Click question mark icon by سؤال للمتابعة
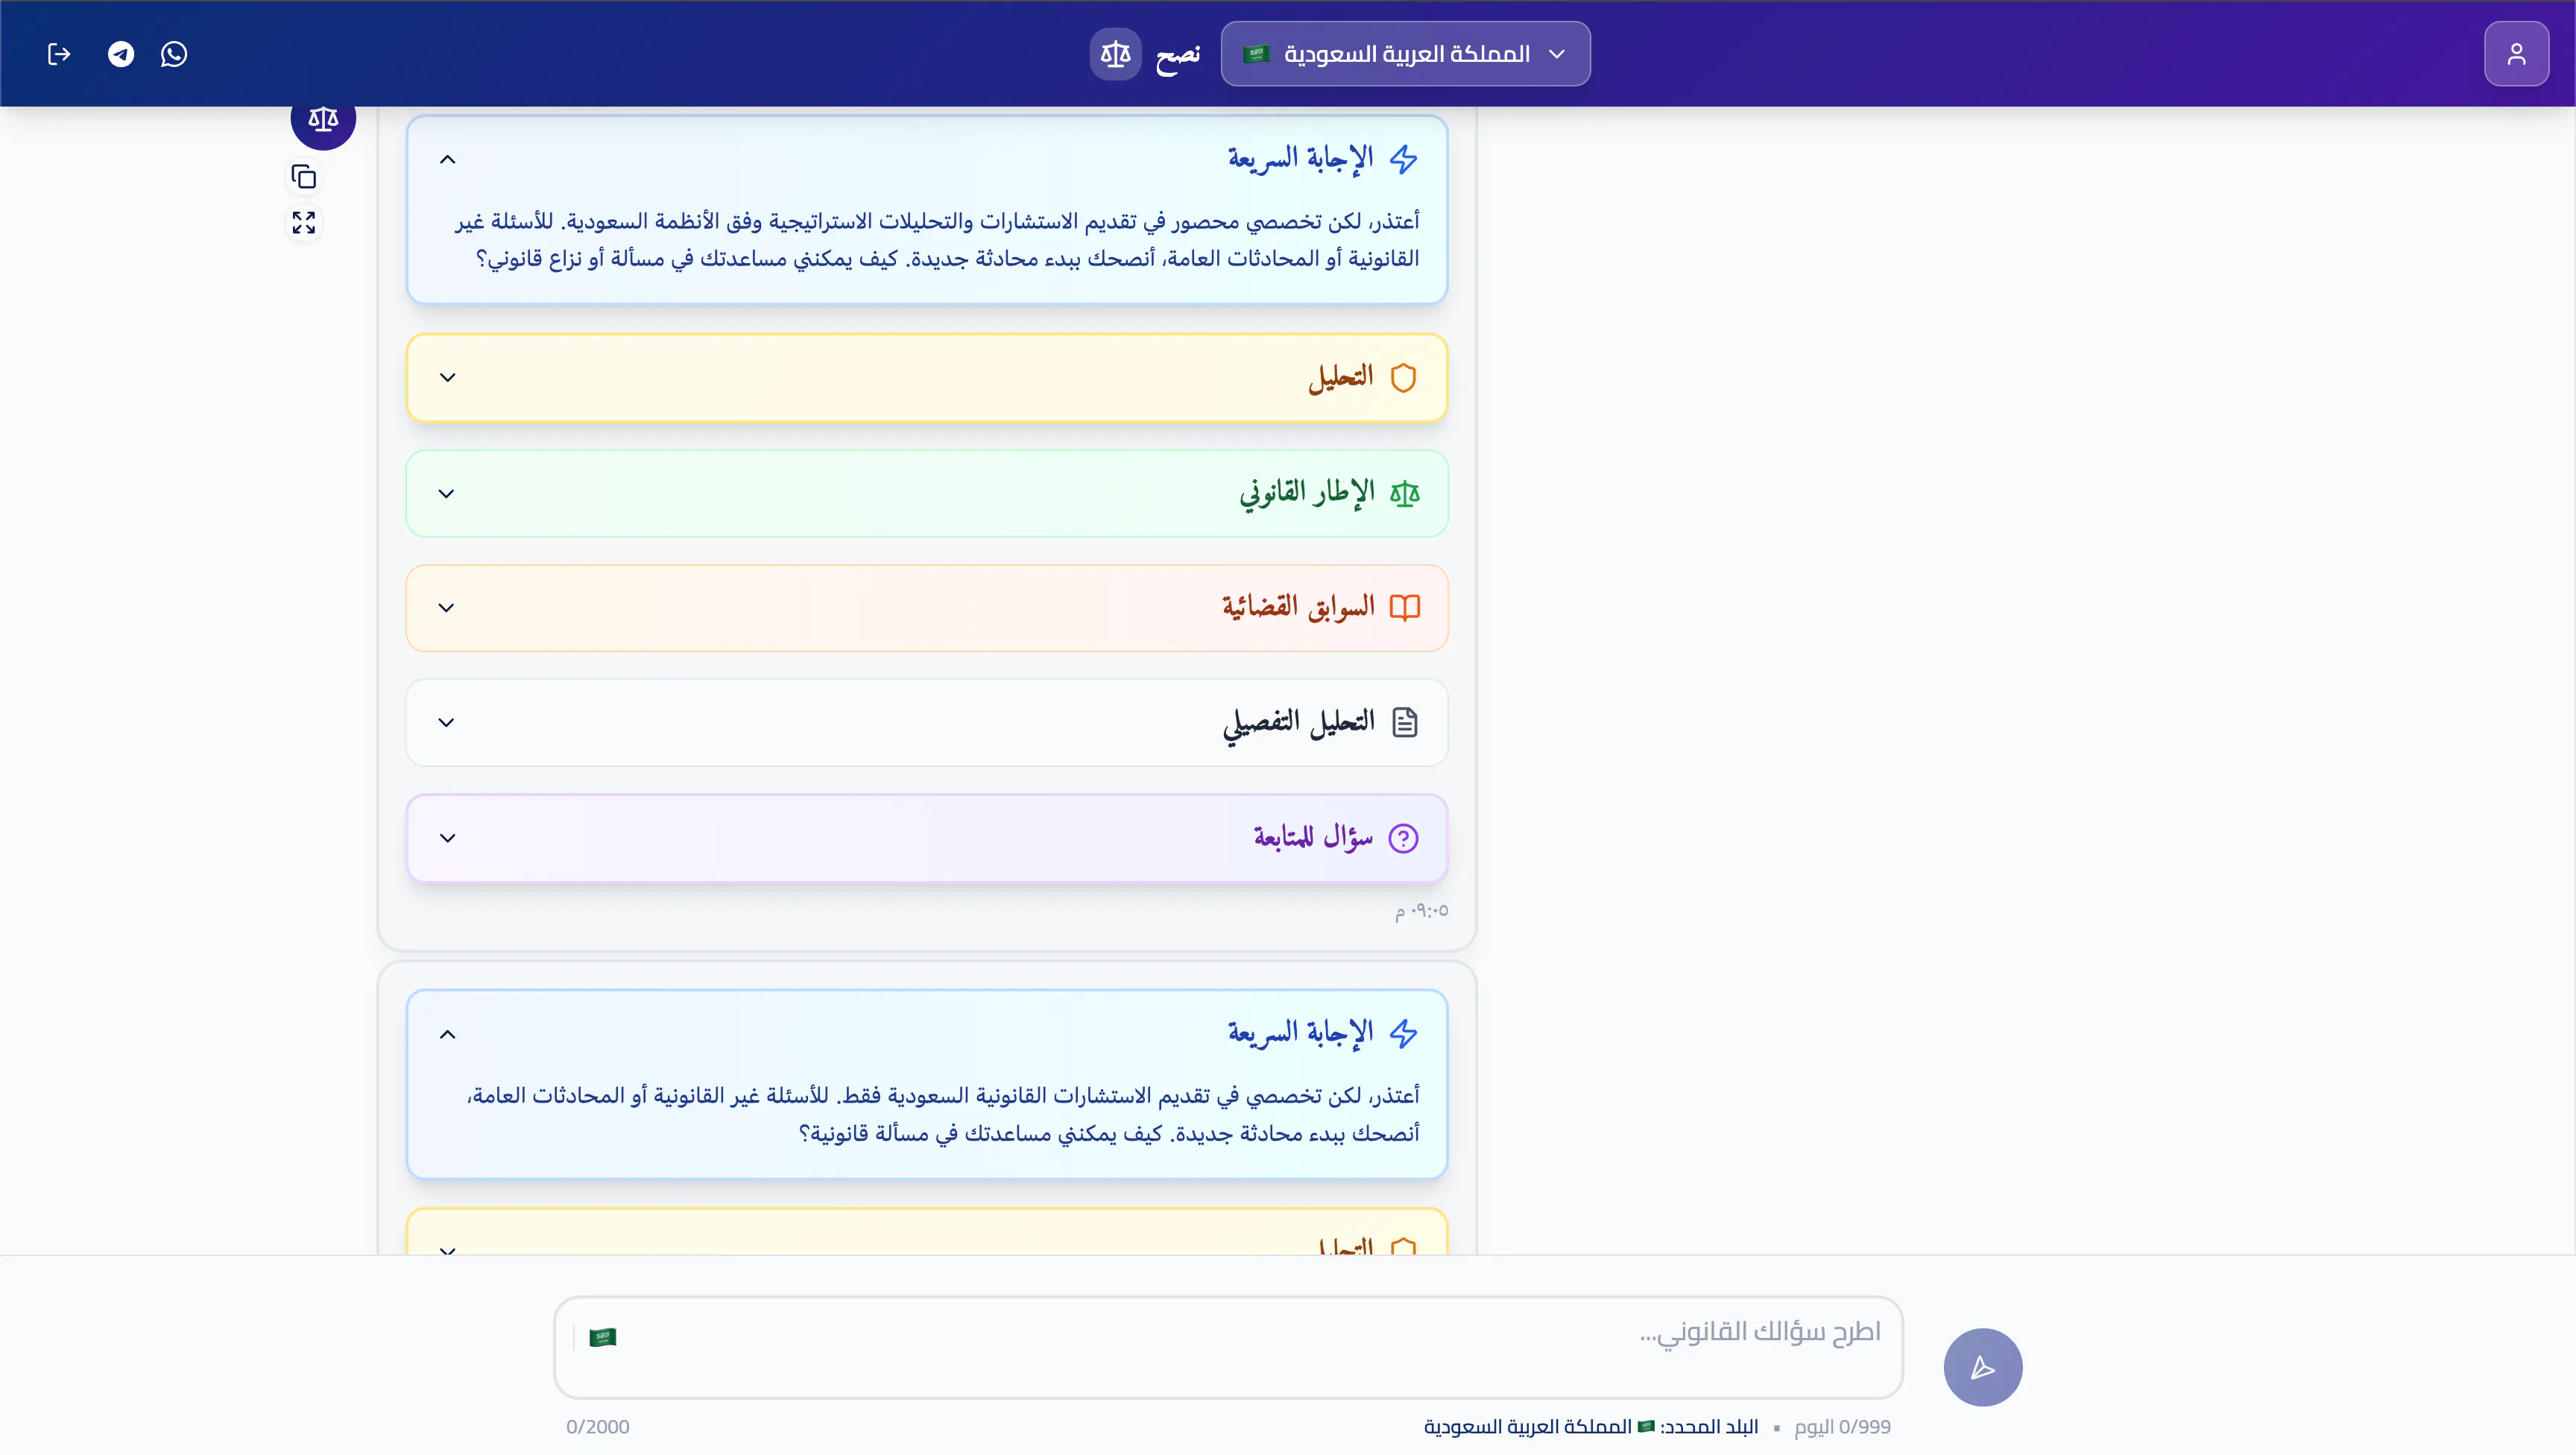This screenshot has height=1455, width=2576. (1404, 838)
